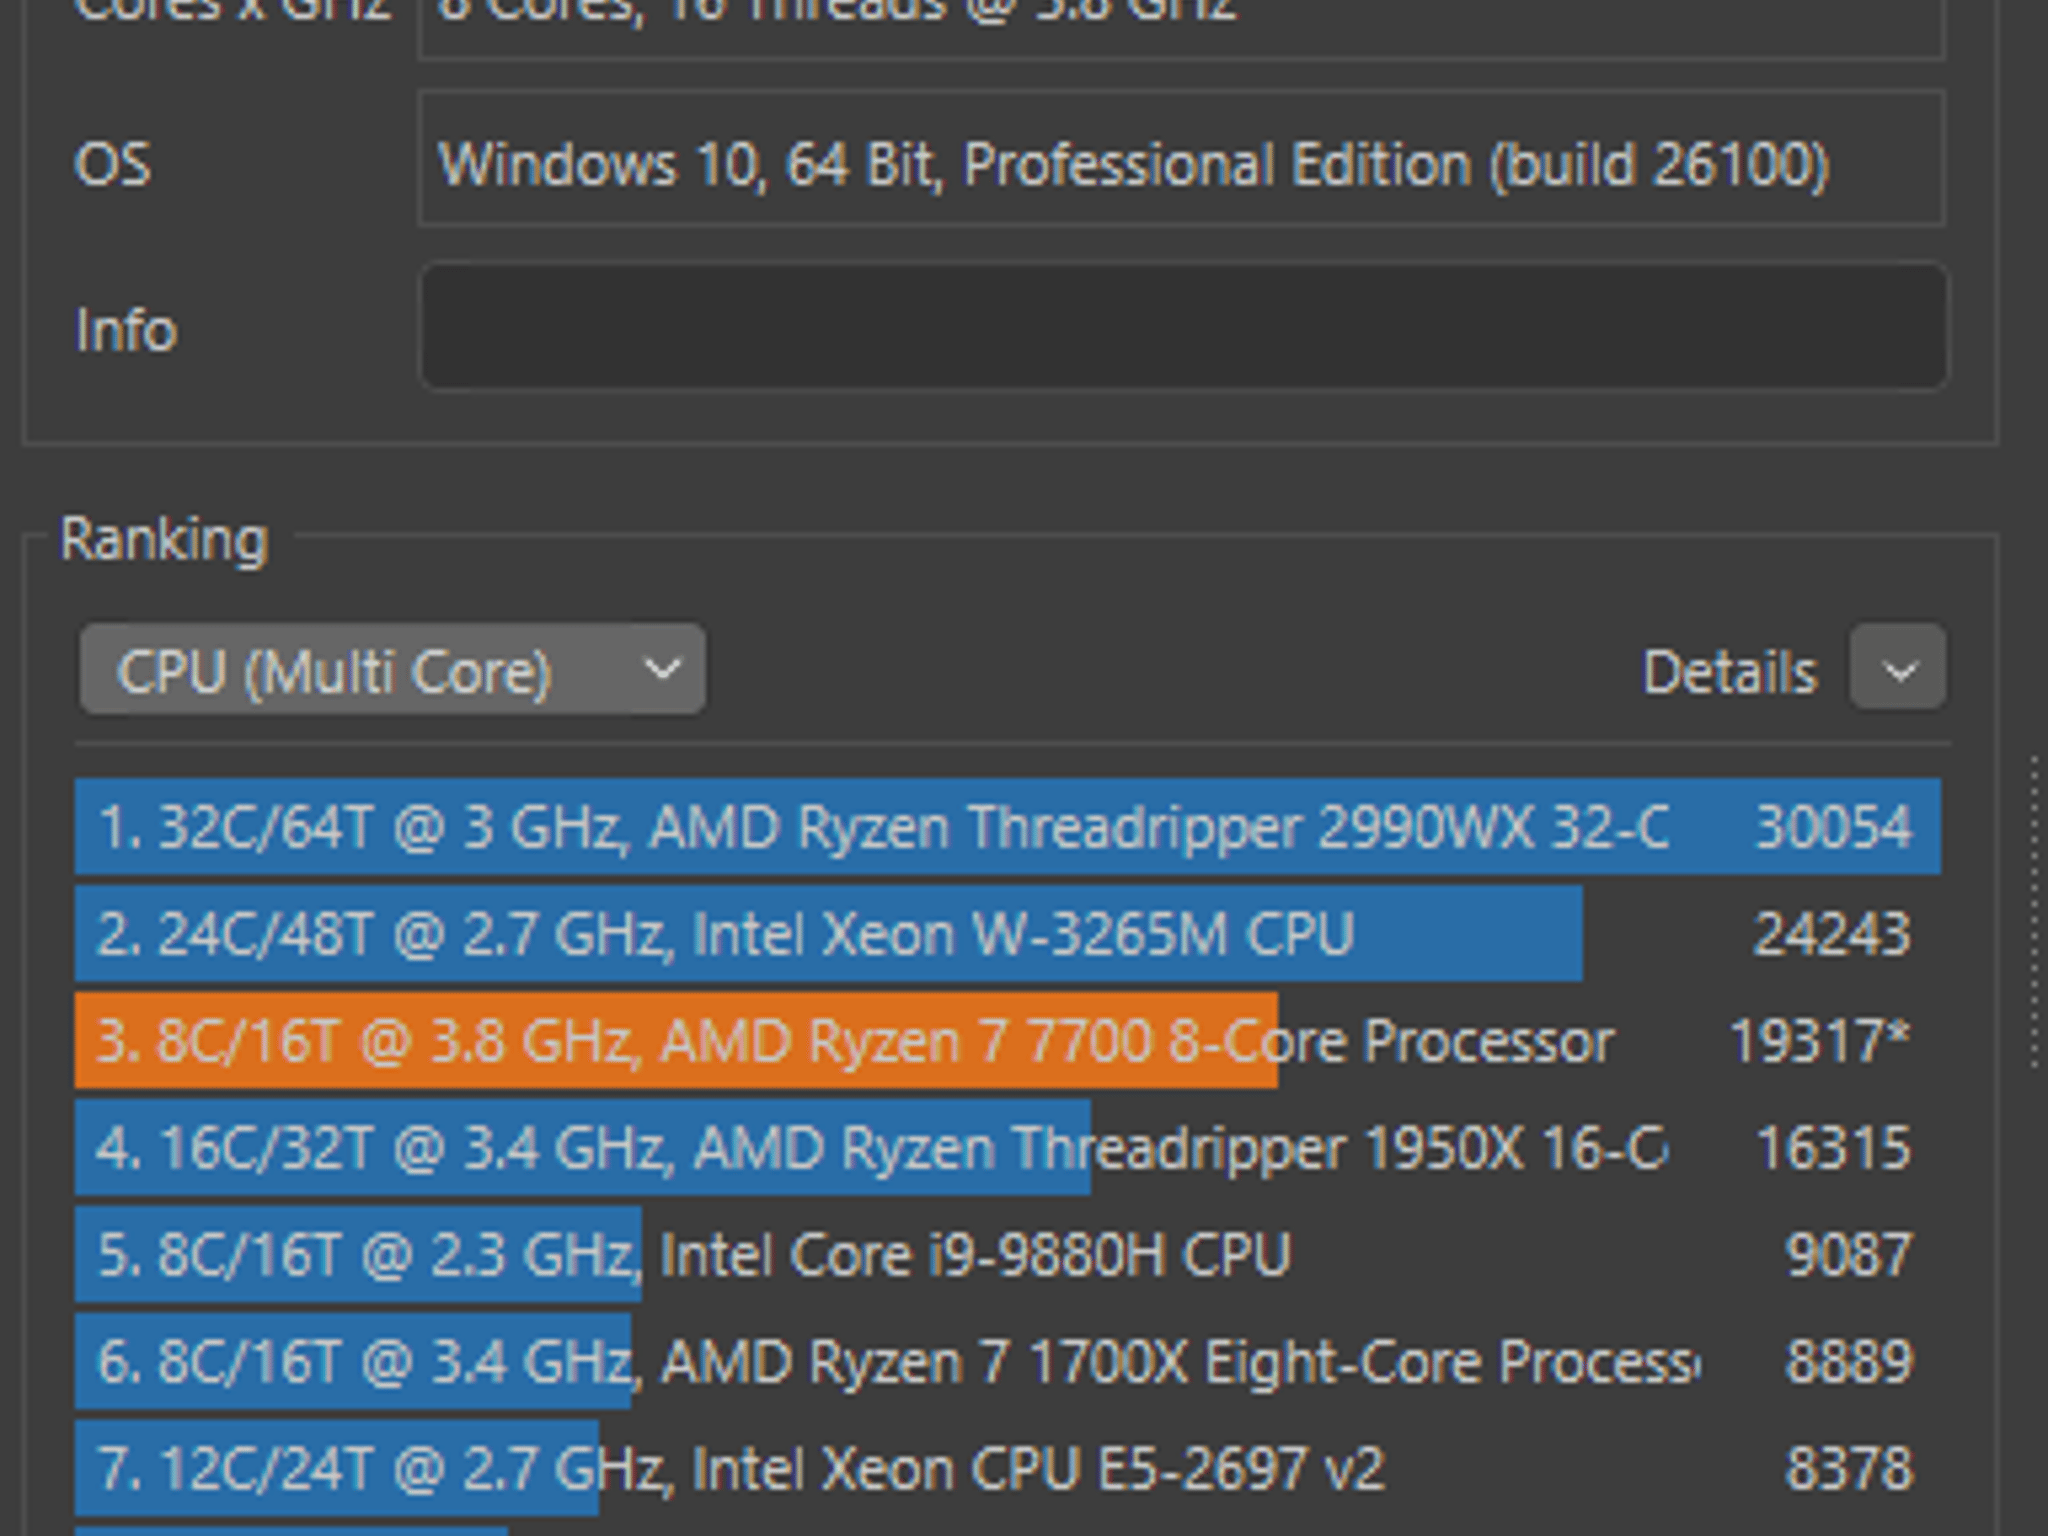Click the empty Info input field

[1184, 326]
